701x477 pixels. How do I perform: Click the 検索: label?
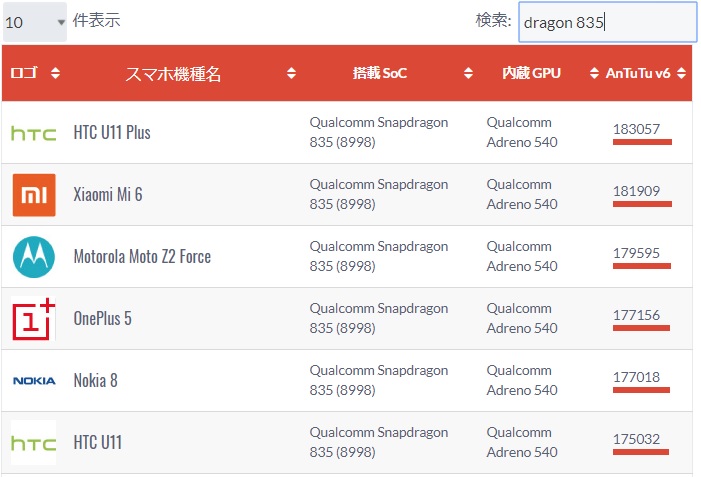[x=493, y=21]
